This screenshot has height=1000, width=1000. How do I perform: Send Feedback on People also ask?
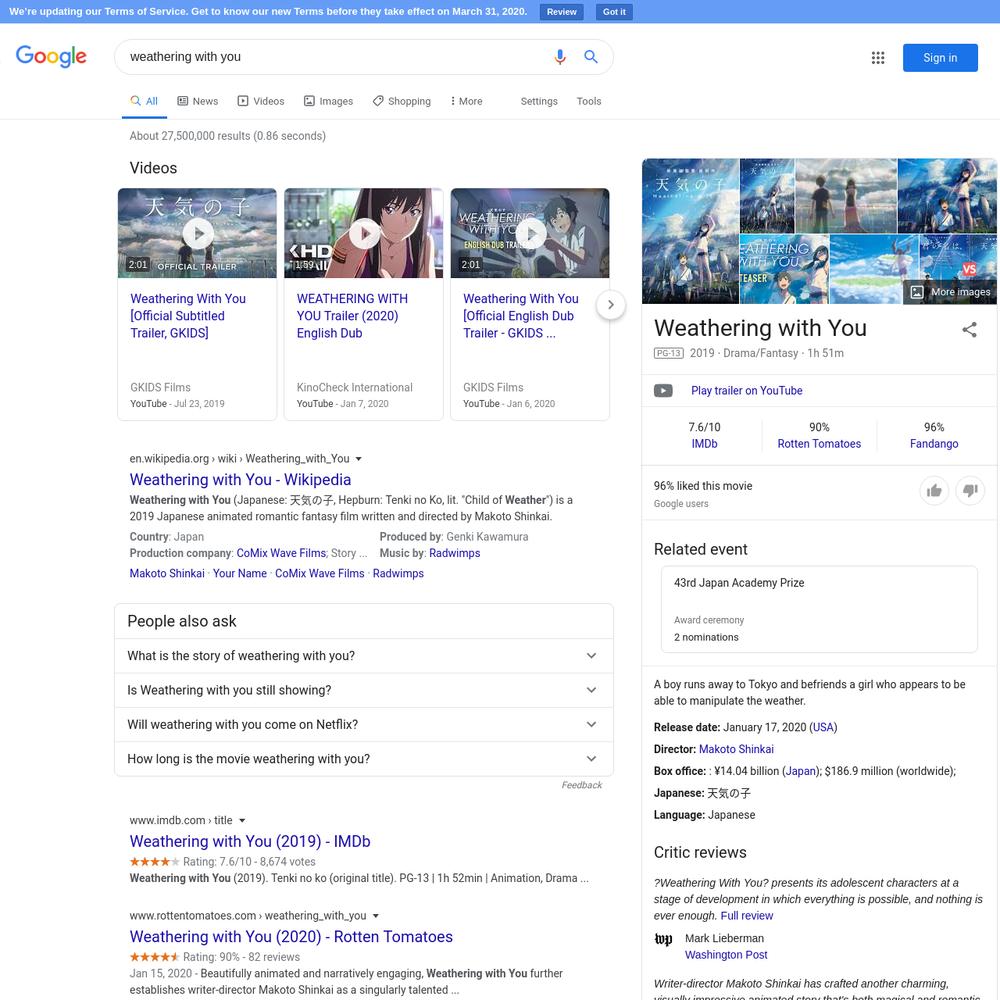tap(582, 786)
